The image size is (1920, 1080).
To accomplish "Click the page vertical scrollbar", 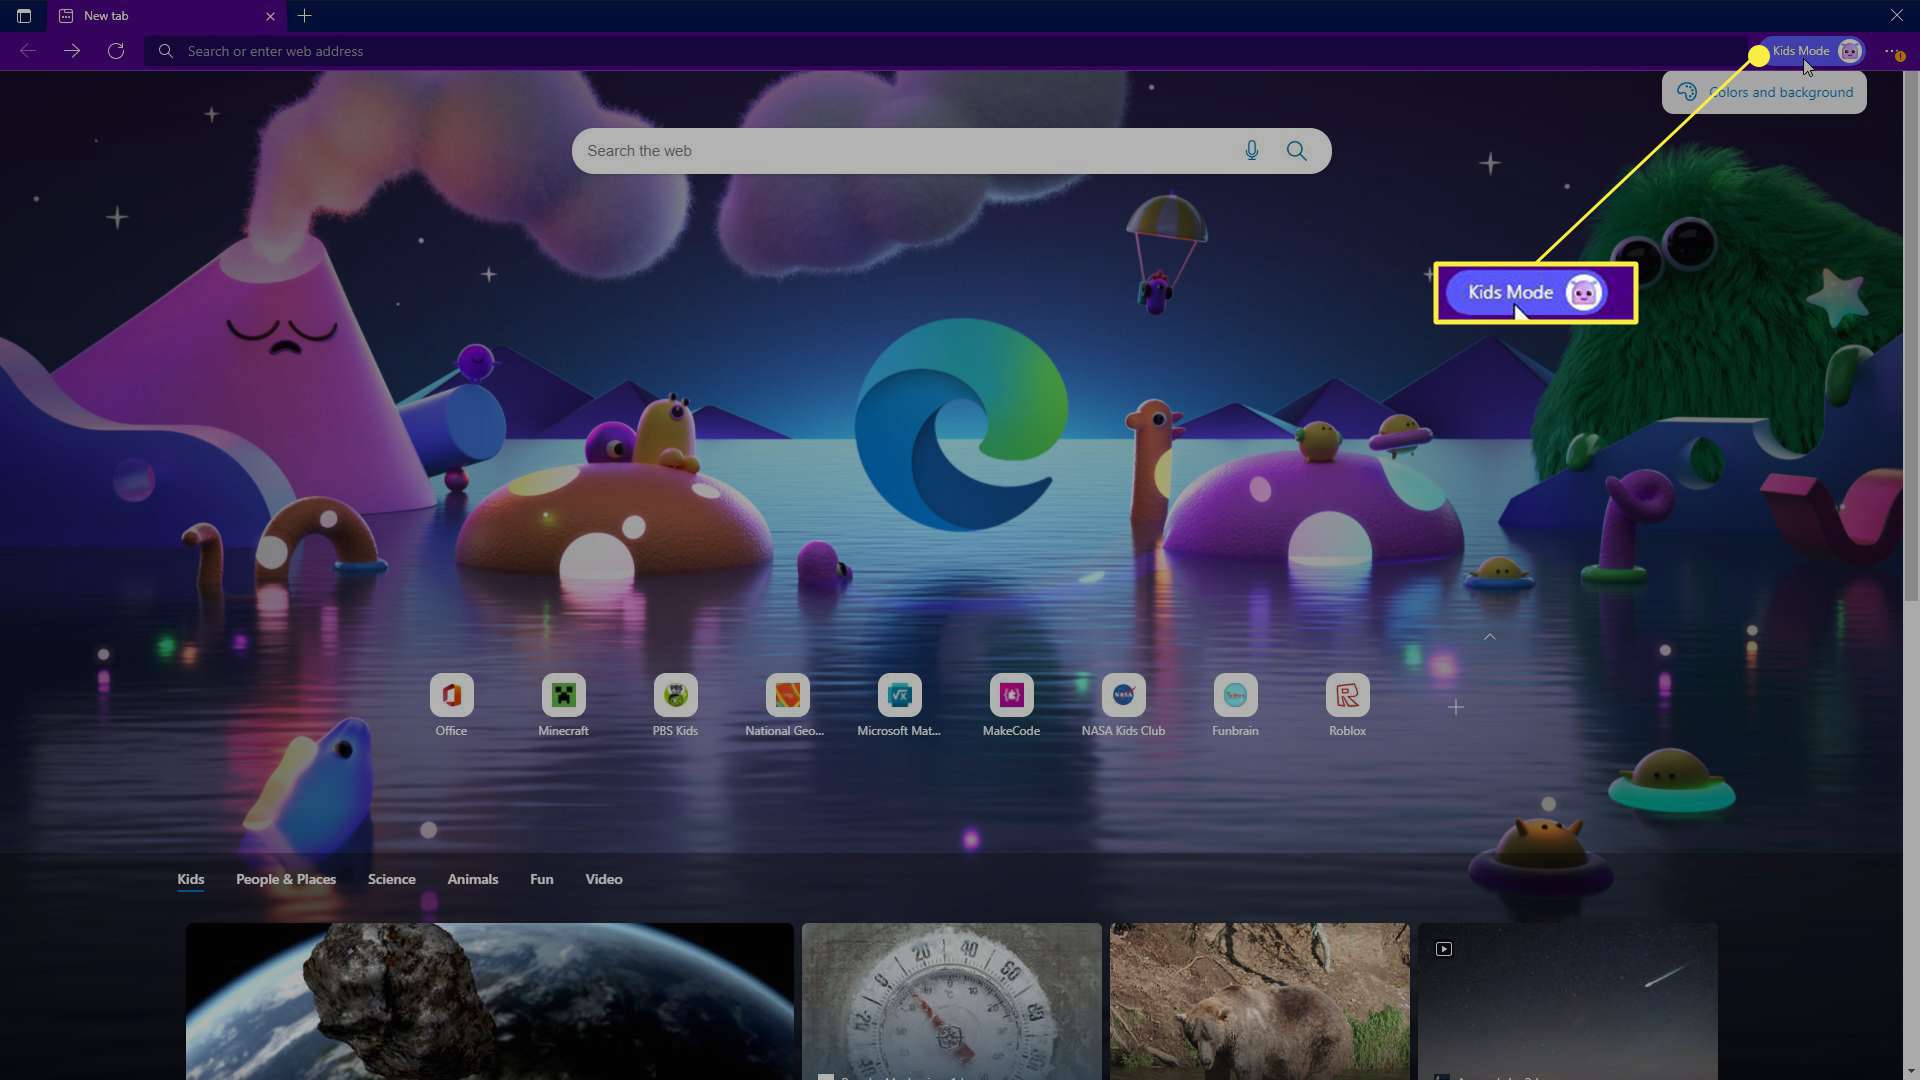I will (x=1911, y=335).
